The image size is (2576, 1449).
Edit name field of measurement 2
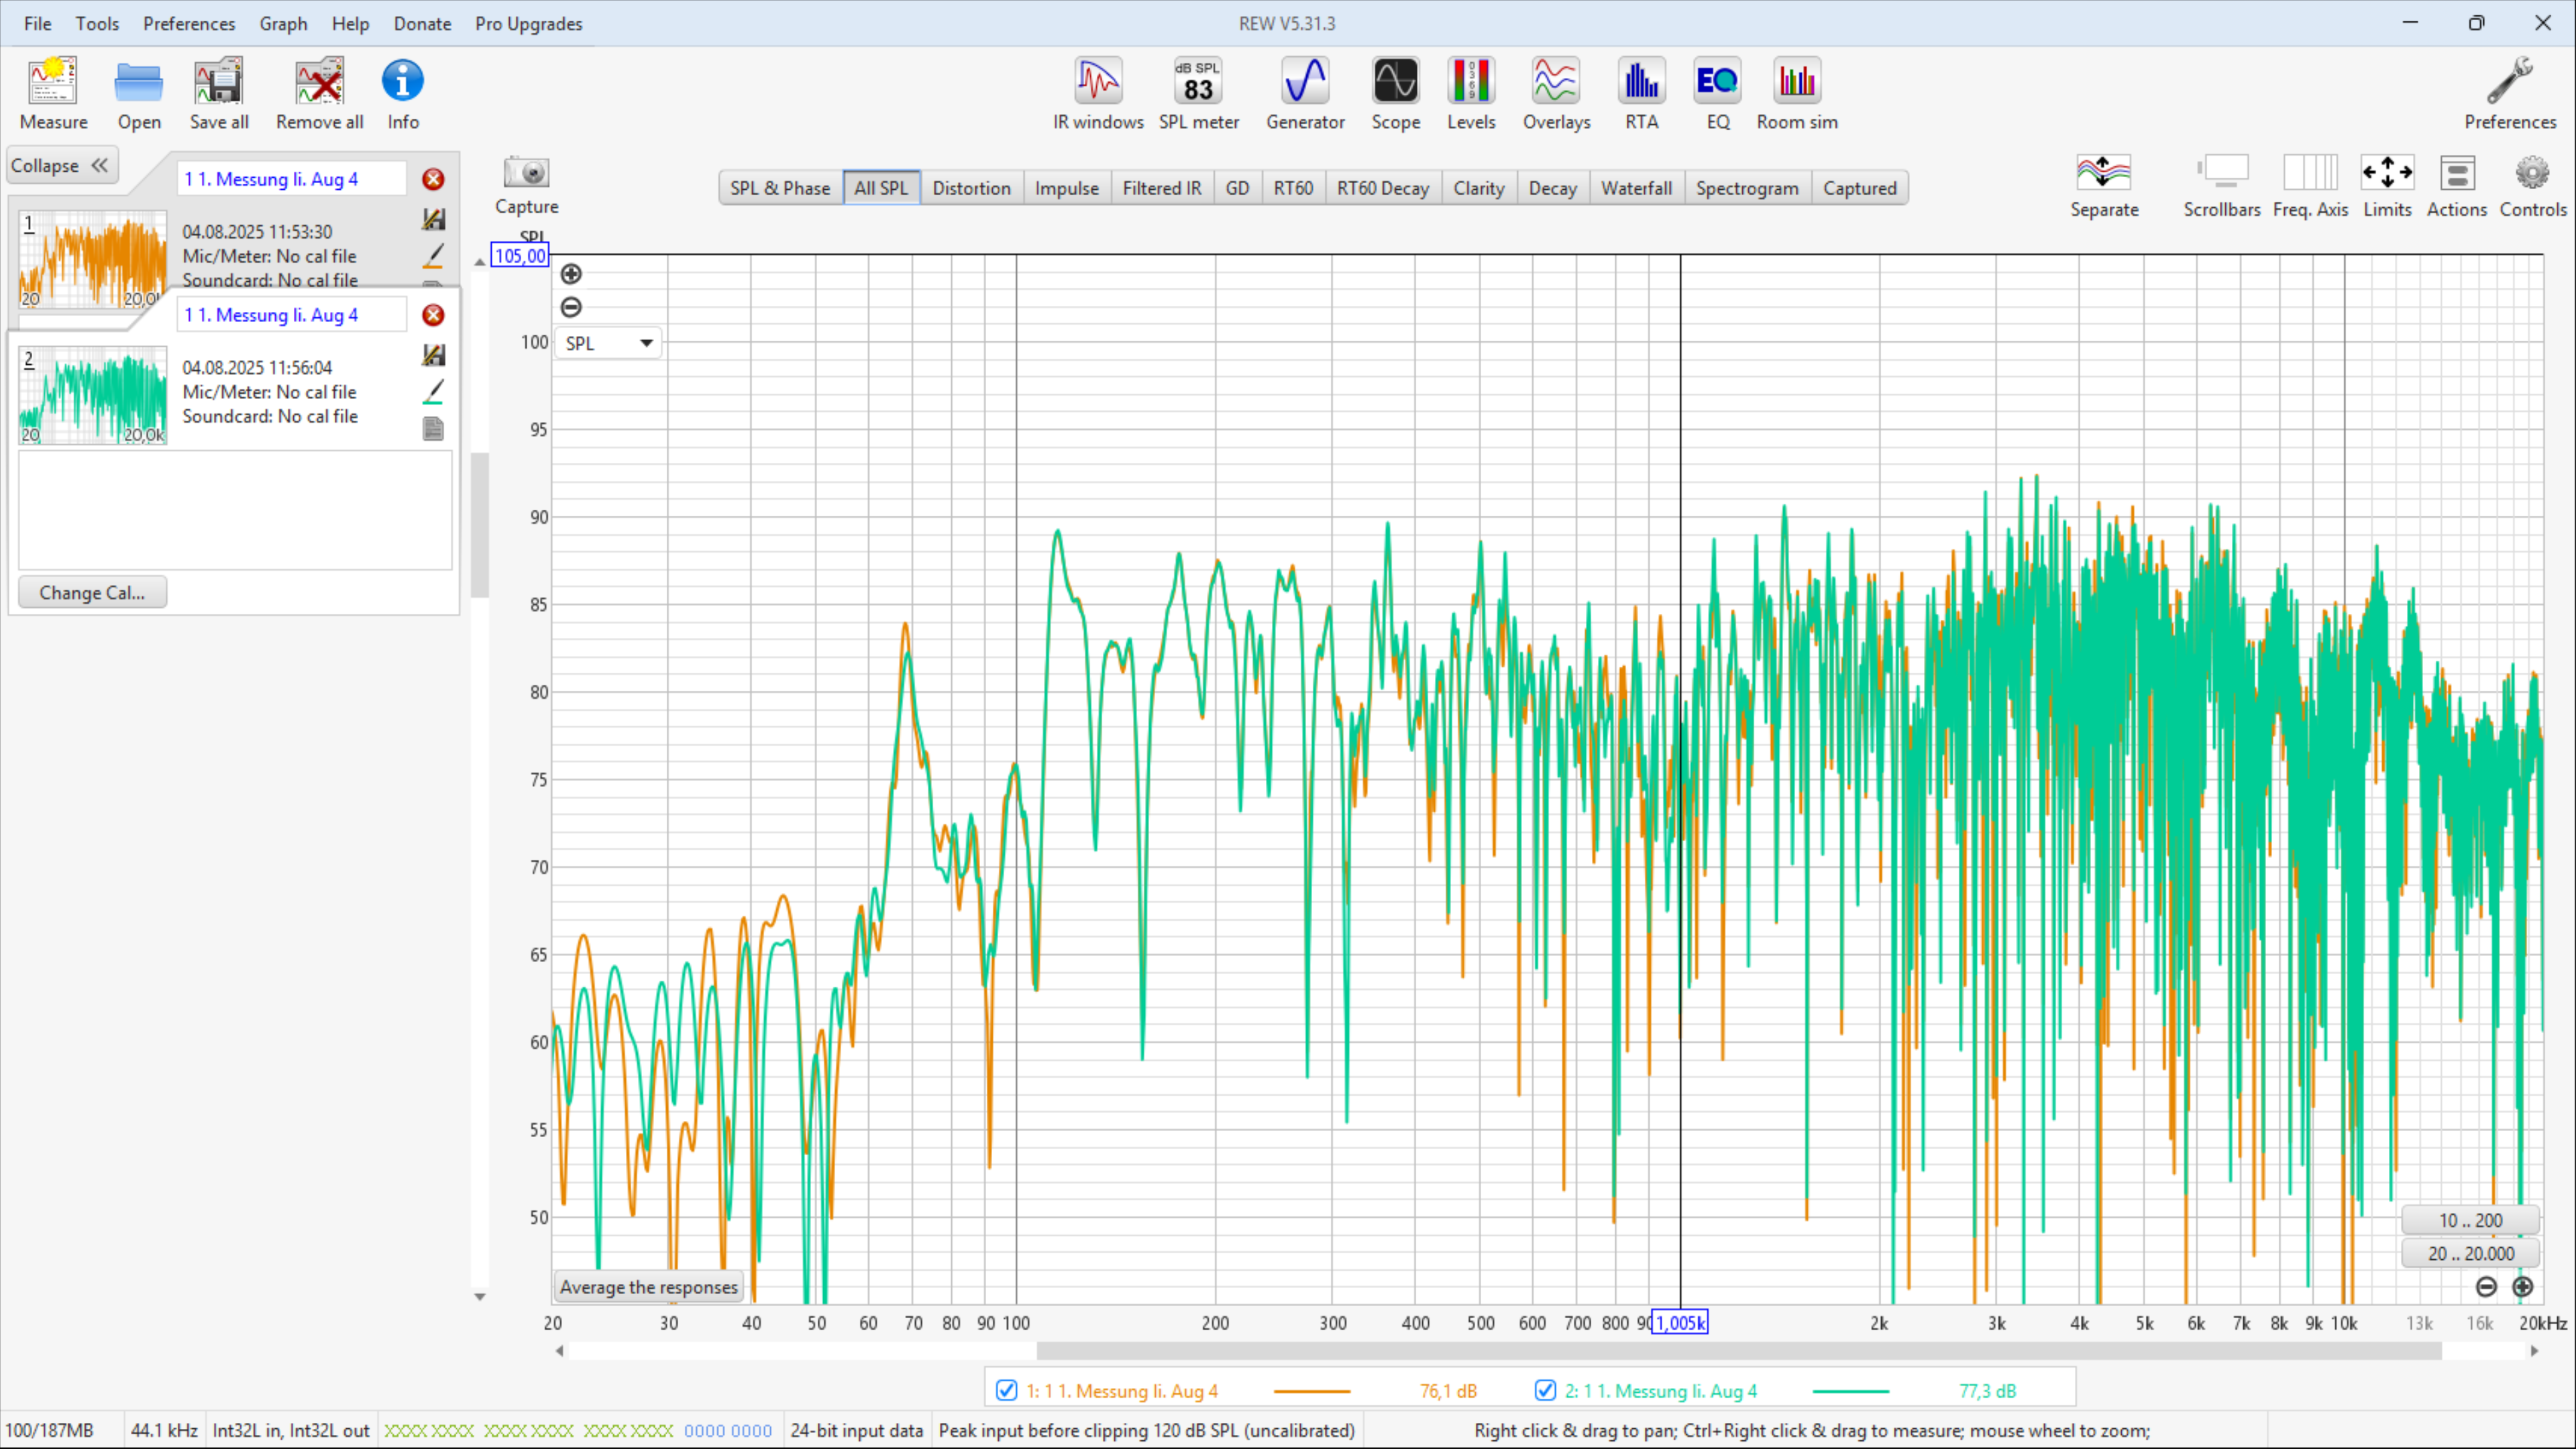(x=291, y=315)
